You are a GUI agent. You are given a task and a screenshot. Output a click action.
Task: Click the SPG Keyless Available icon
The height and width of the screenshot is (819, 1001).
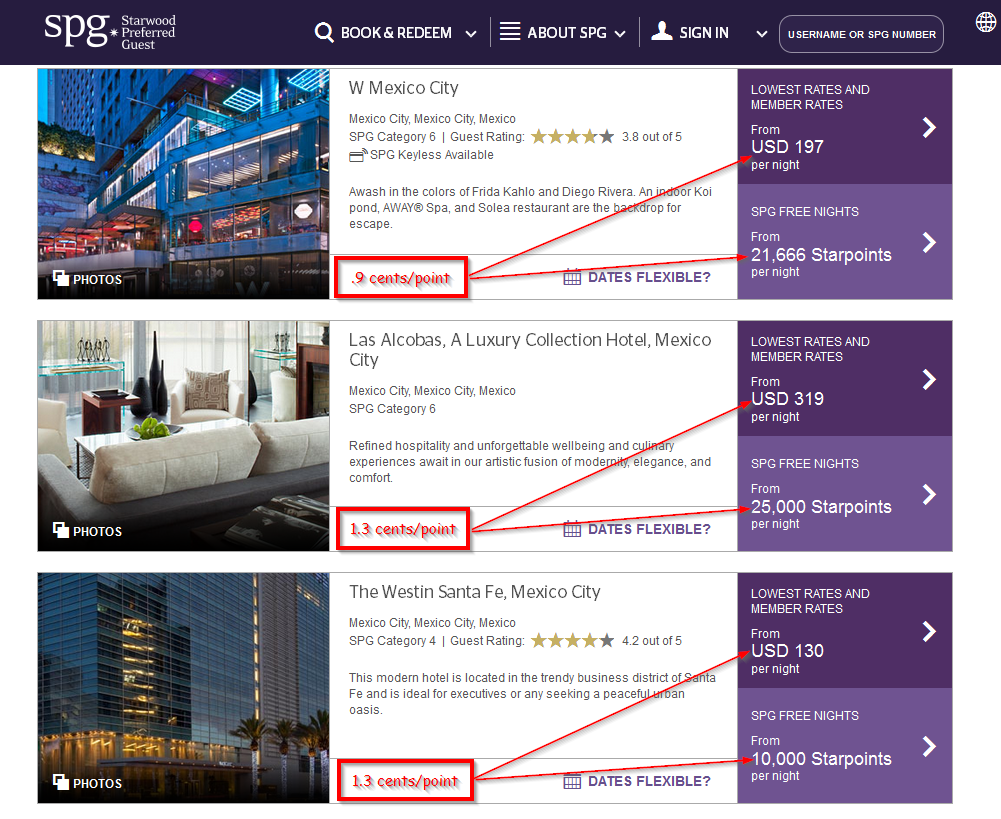[x=358, y=154]
